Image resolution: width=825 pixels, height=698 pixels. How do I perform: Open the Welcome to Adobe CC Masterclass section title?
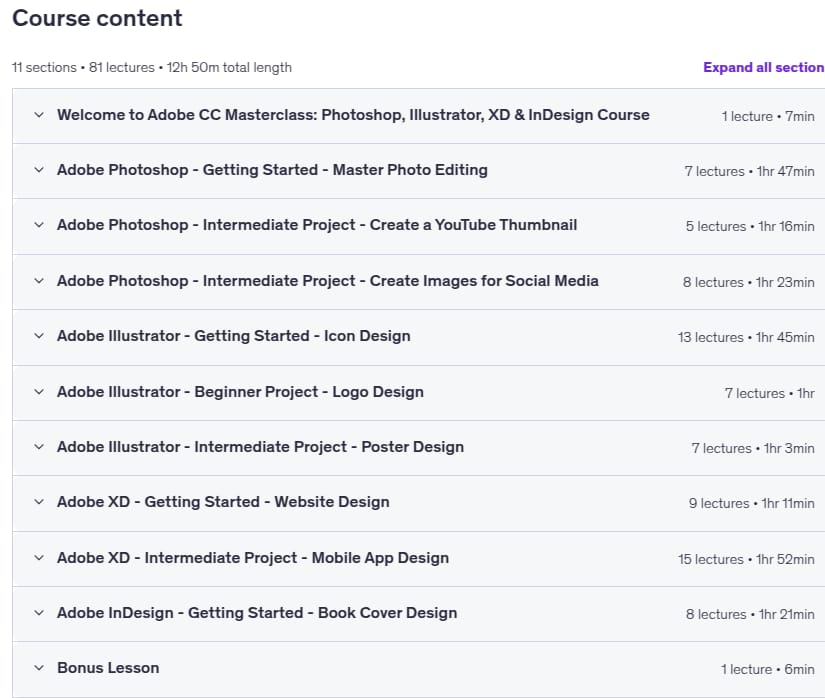point(353,115)
